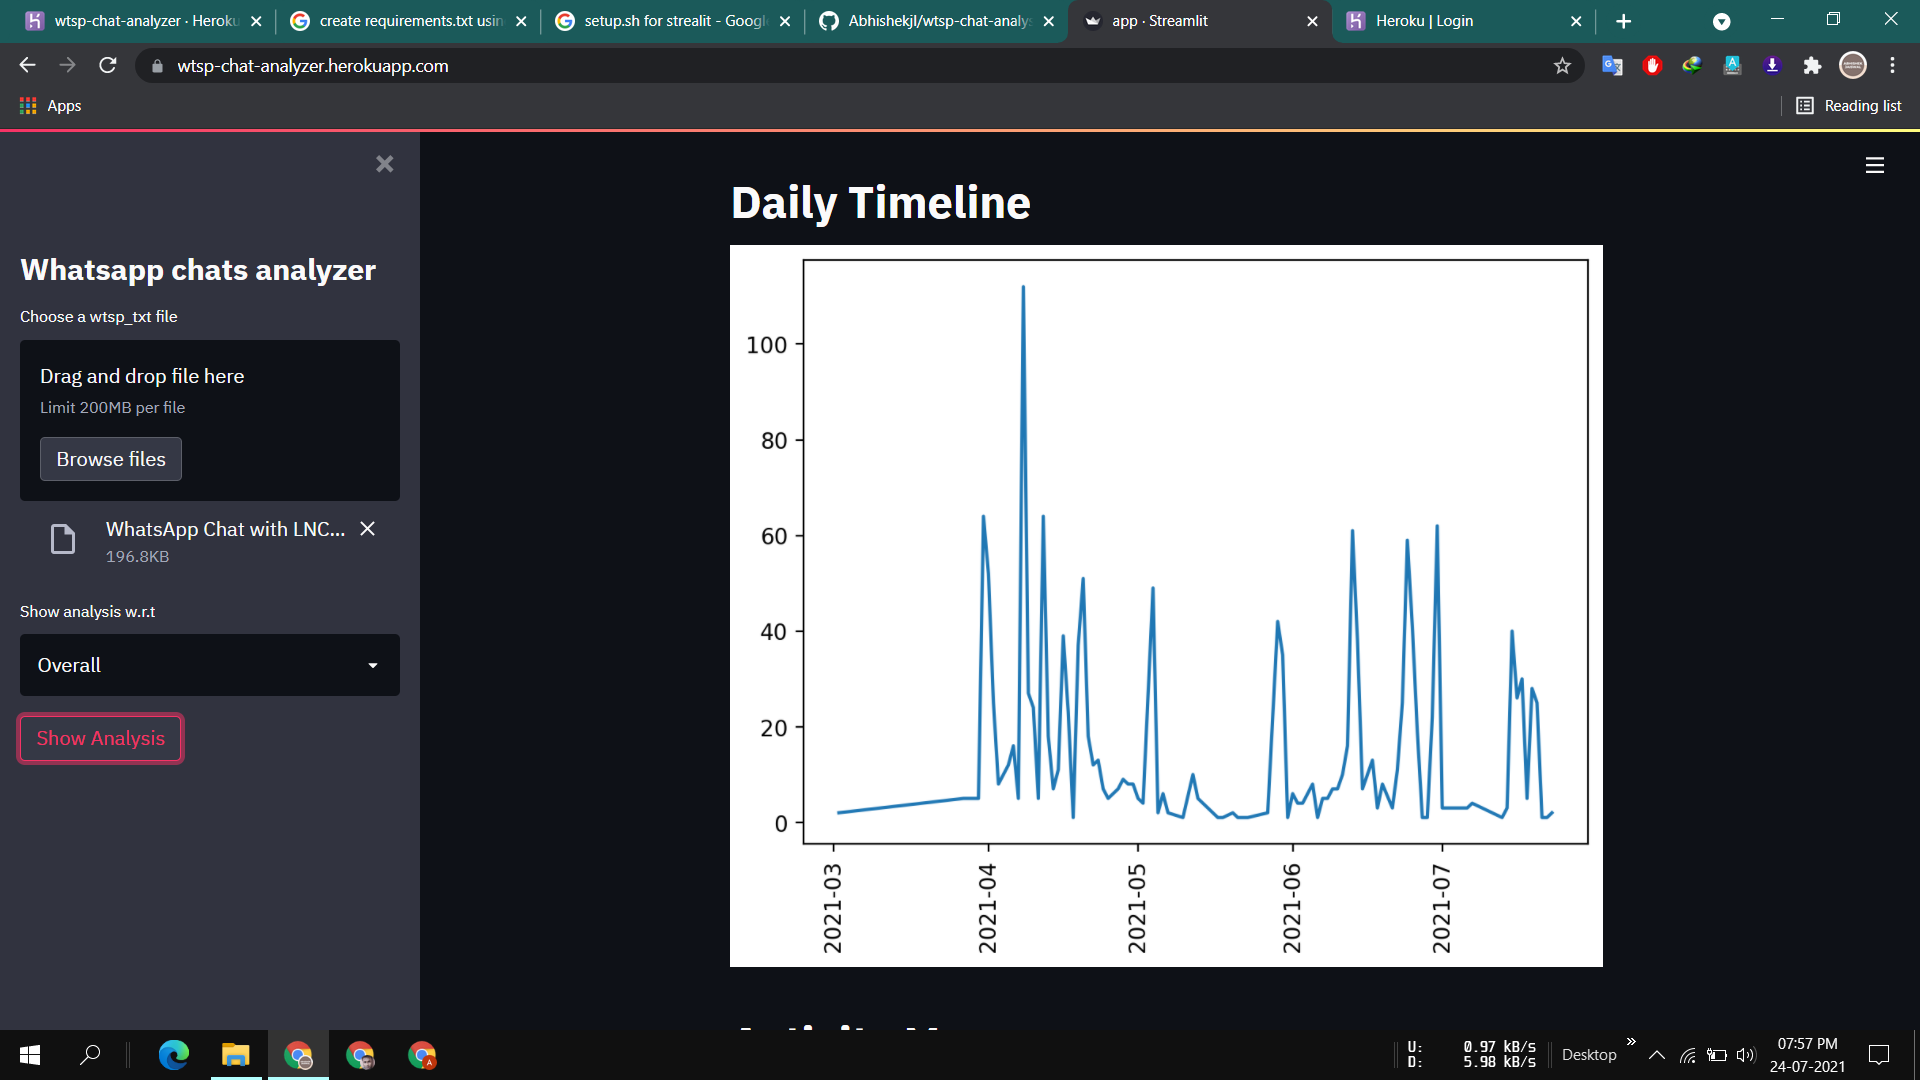
Task: Open the AdBlock extension
Action: [1652, 65]
